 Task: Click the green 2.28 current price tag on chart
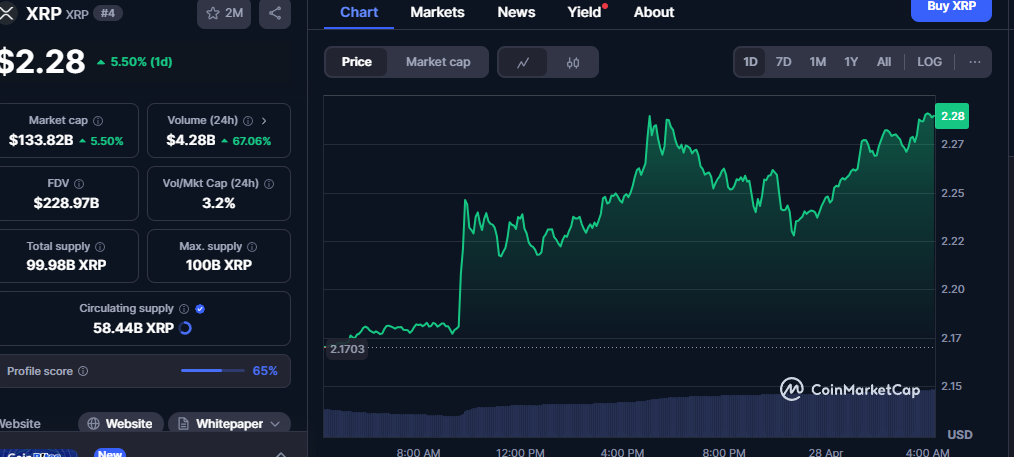tap(952, 116)
